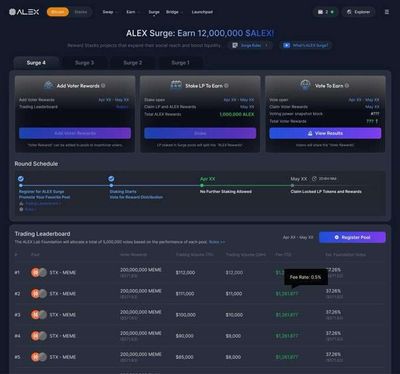This screenshot has height=374, width=400.
Task: Select the orange Bitcoin network toggle
Action: tap(58, 12)
